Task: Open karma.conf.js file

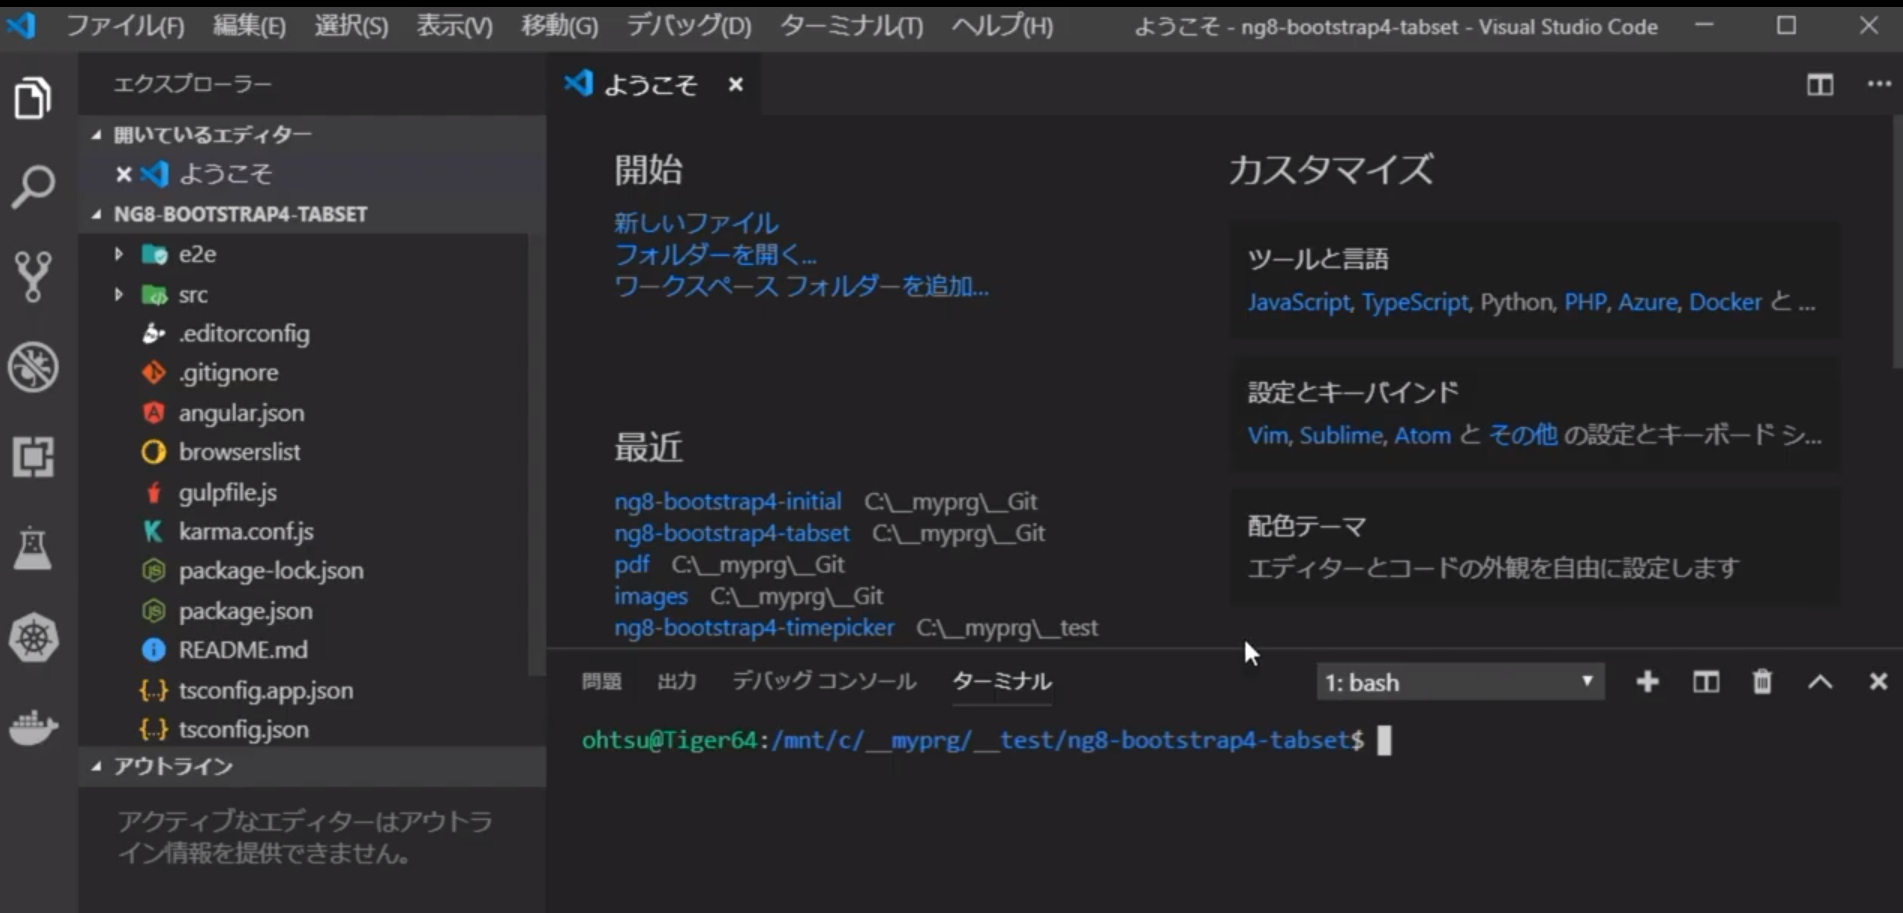Action: pyautogui.click(x=246, y=531)
